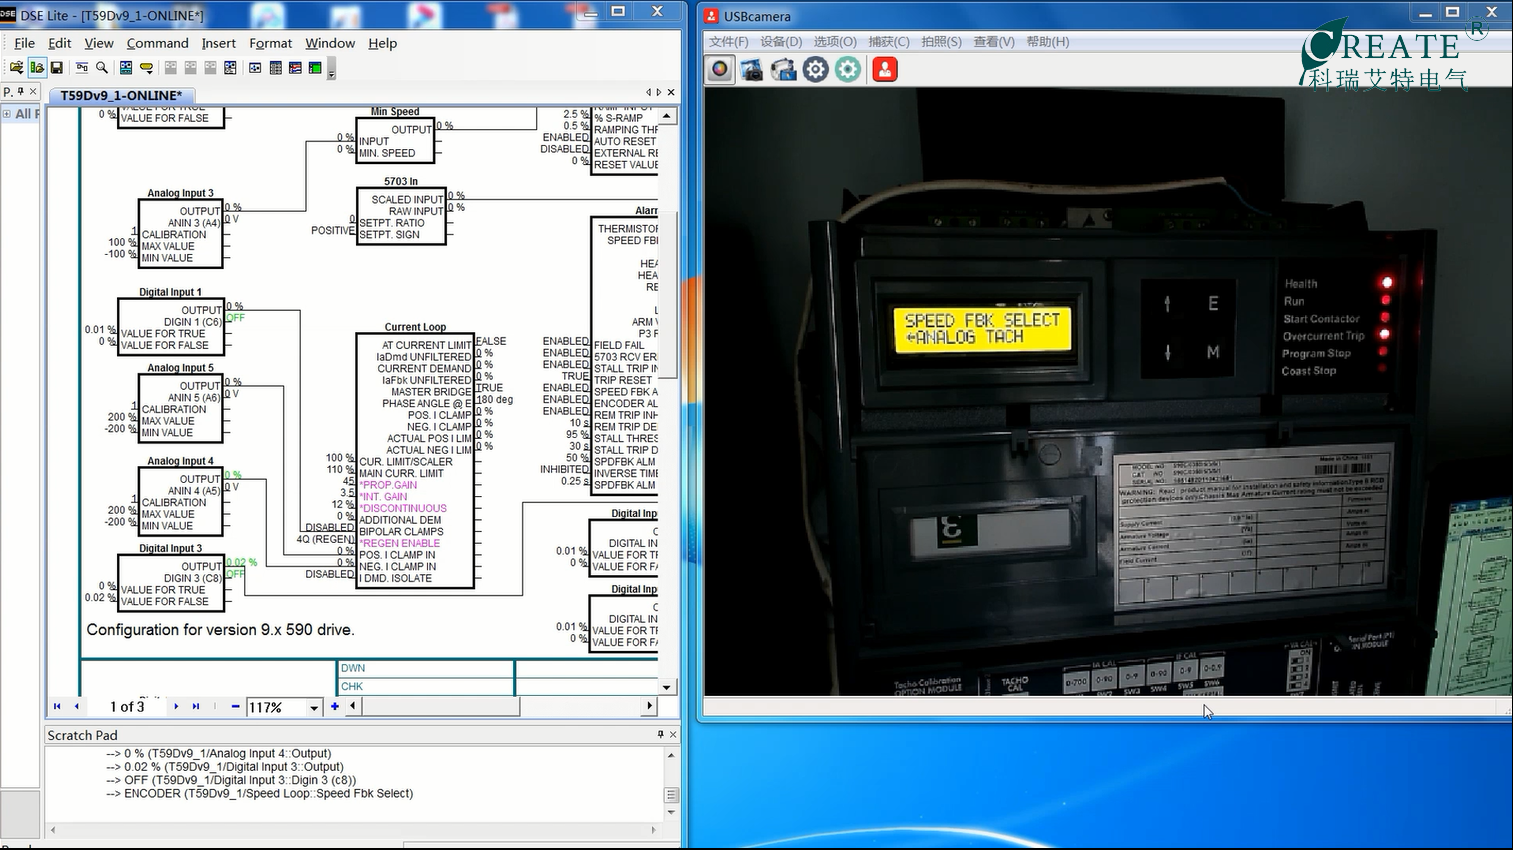Click the yellow connector shape icon

click(147, 68)
